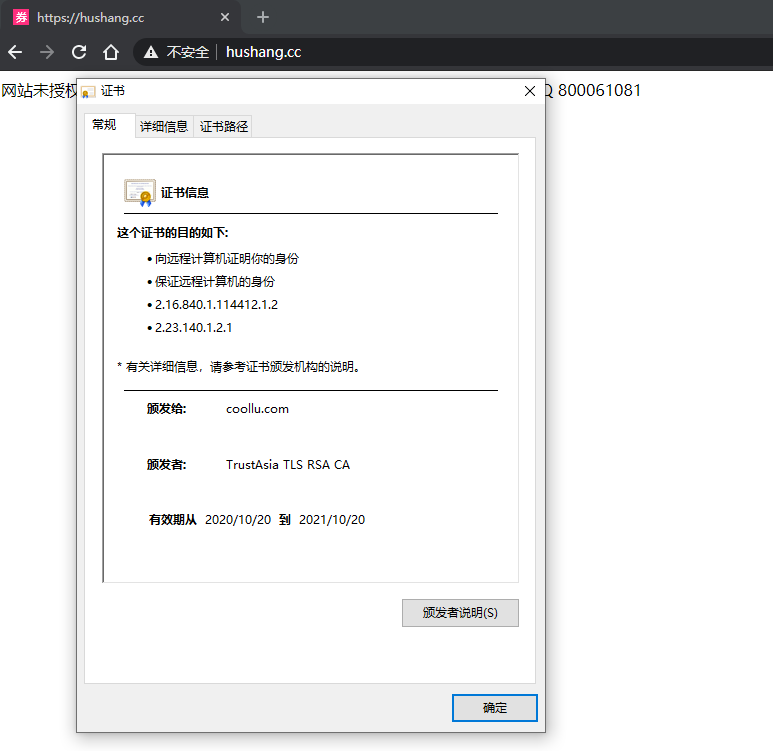Click the 不安全 security label
Screen dimensions: 773x751
[x=188, y=52]
